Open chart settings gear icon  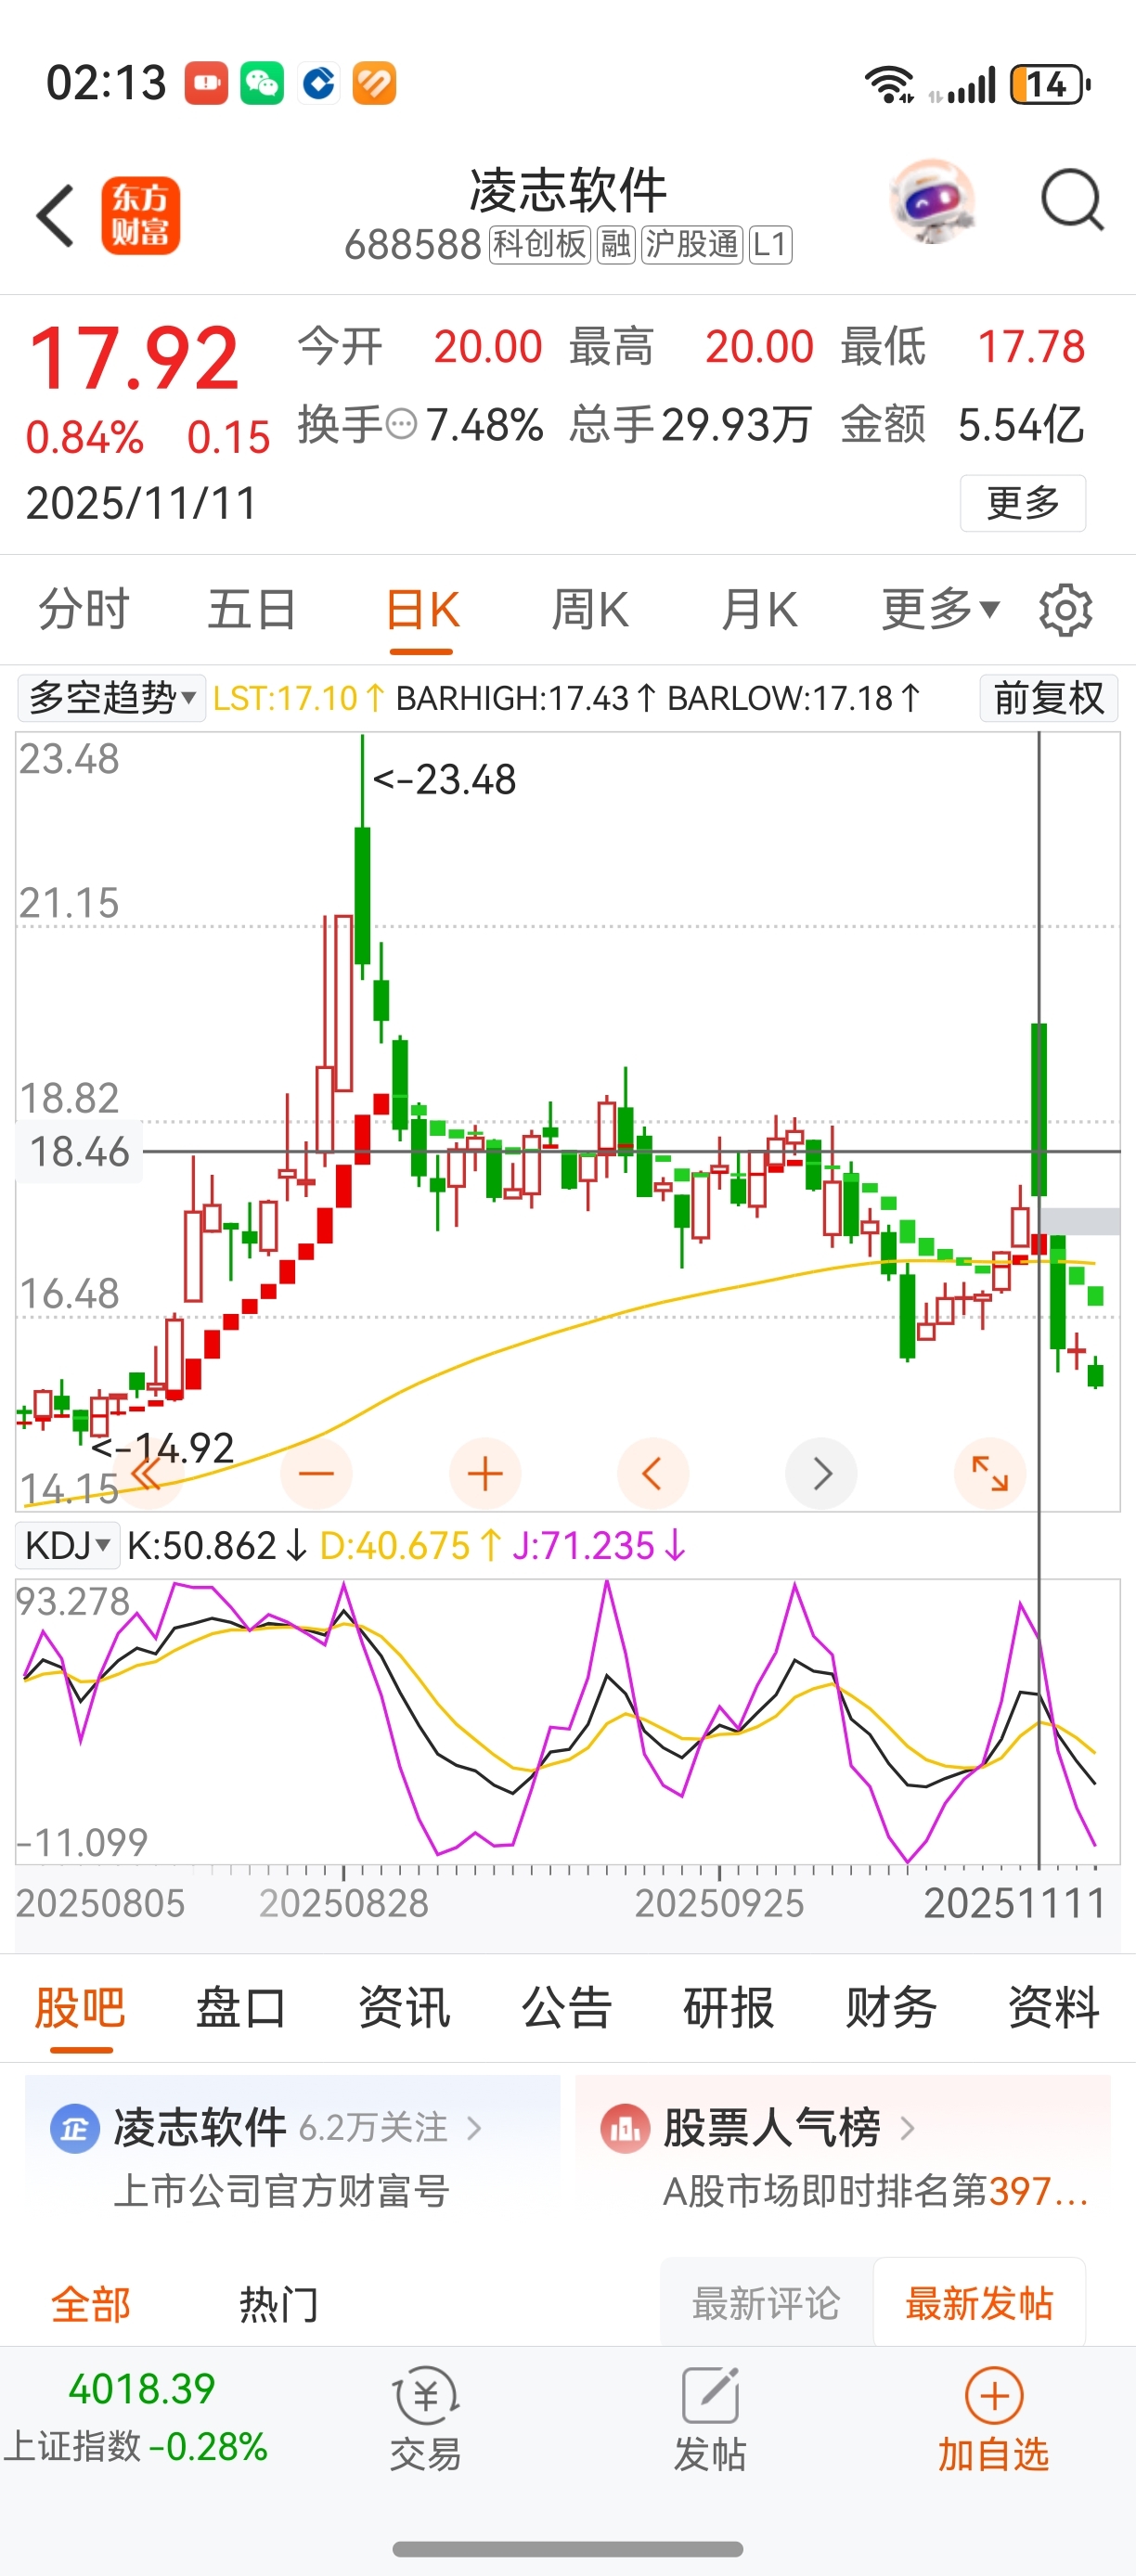[x=1065, y=610]
